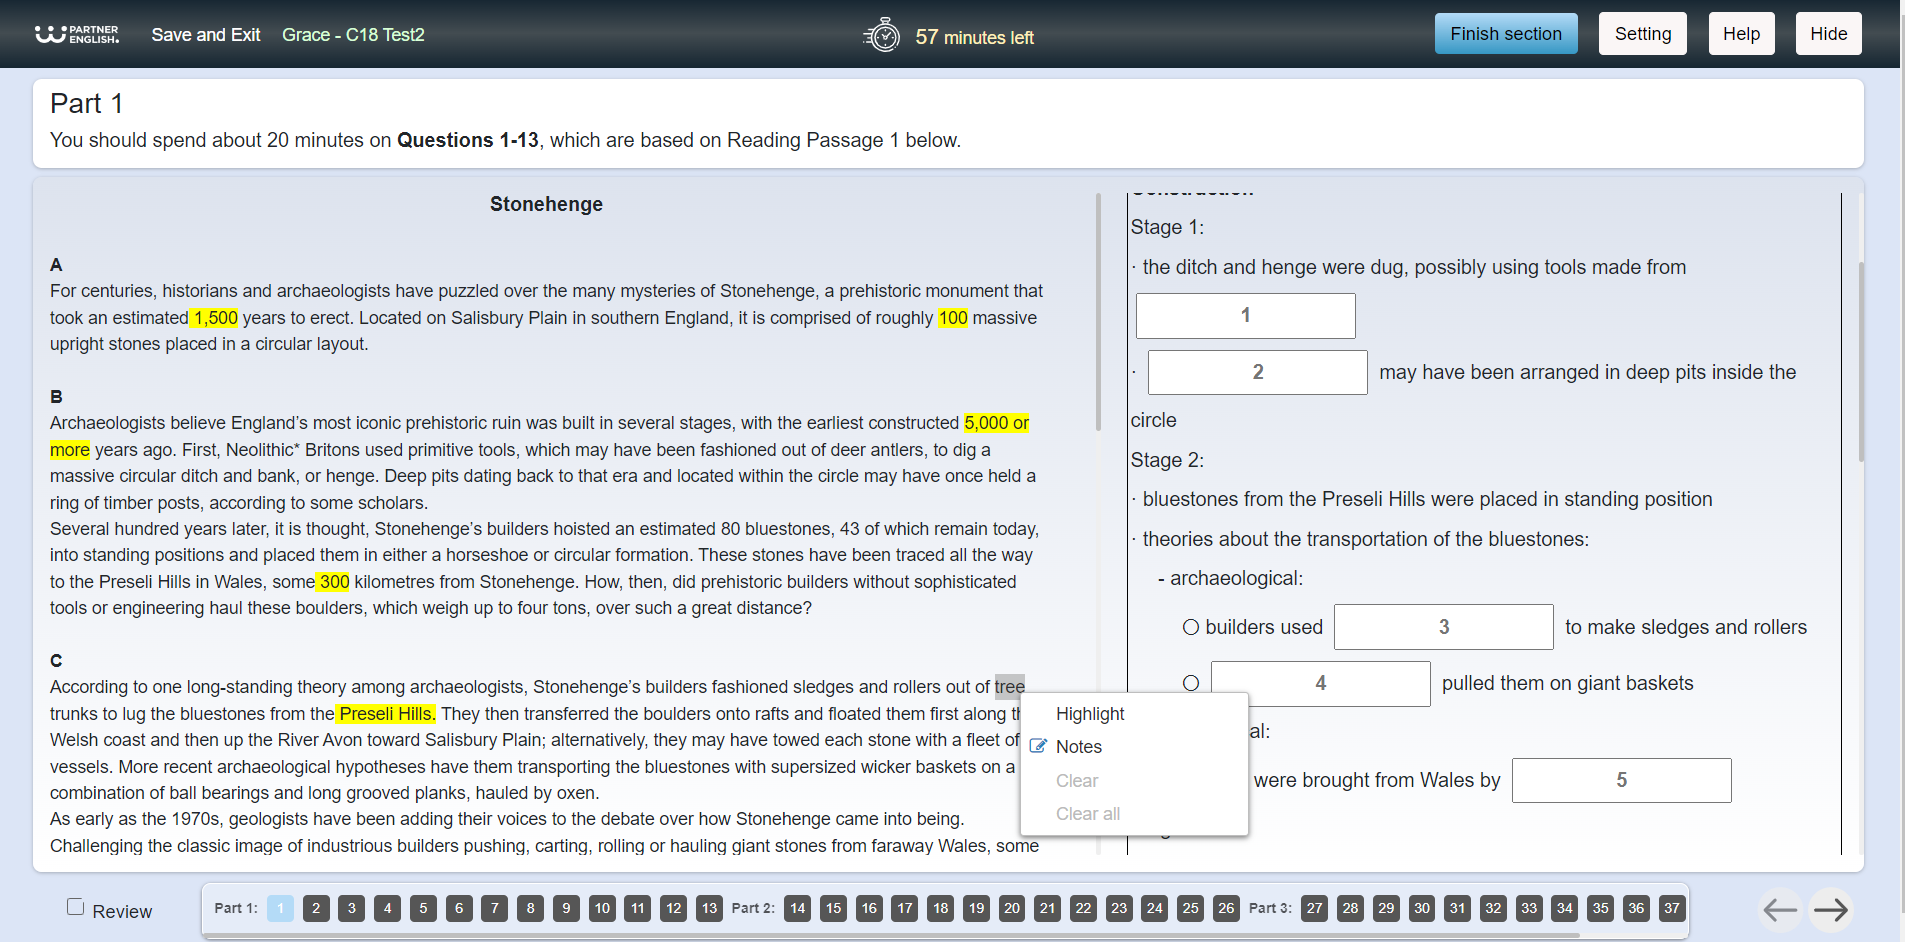Click the Hide button
The height and width of the screenshot is (942, 1905).
tap(1829, 34)
